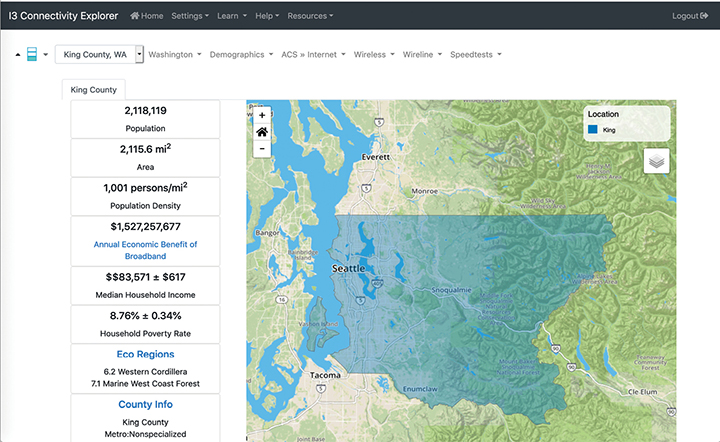Click the King County, WA location field
Viewport: 720px width, 442px height.
pyautogui.click(x=95, y=55)
